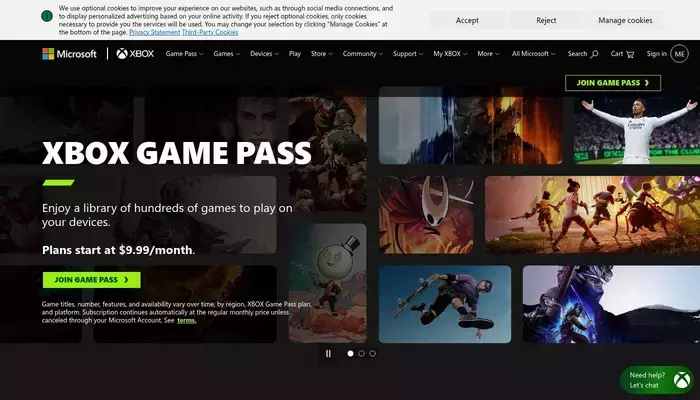Click the outlined Join Game Pass button in header
The image size is (700, 400).
(613, 83)
